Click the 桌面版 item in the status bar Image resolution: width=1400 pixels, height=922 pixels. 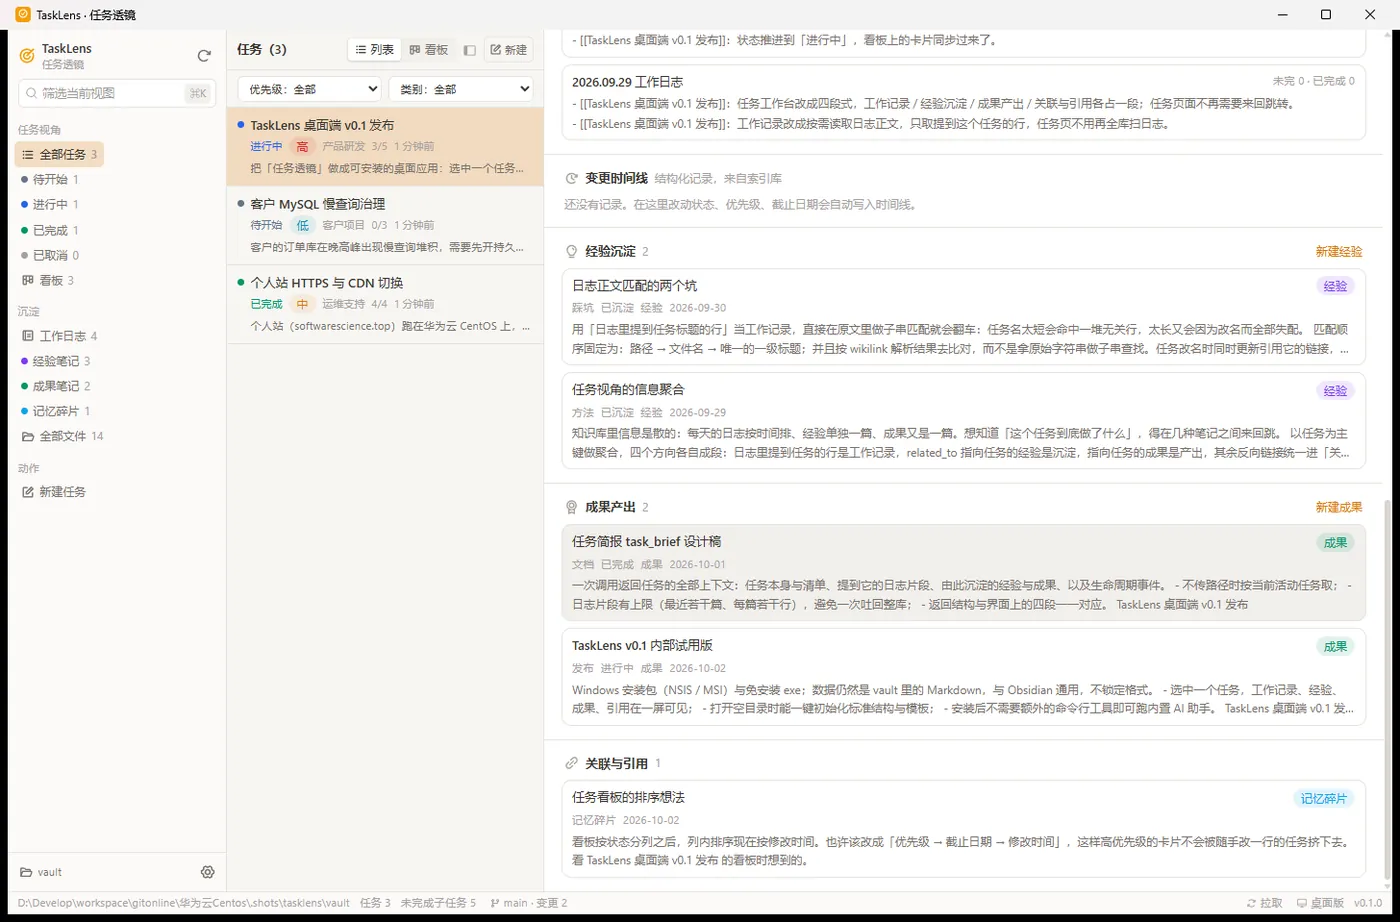coord(1320,903)
